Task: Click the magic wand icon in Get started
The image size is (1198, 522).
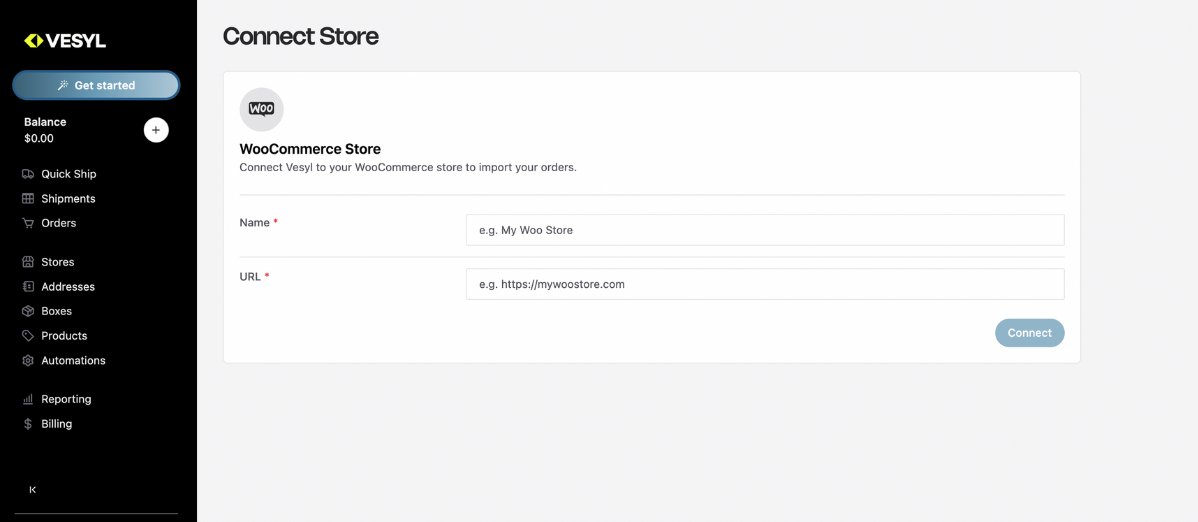Action: 63,86
